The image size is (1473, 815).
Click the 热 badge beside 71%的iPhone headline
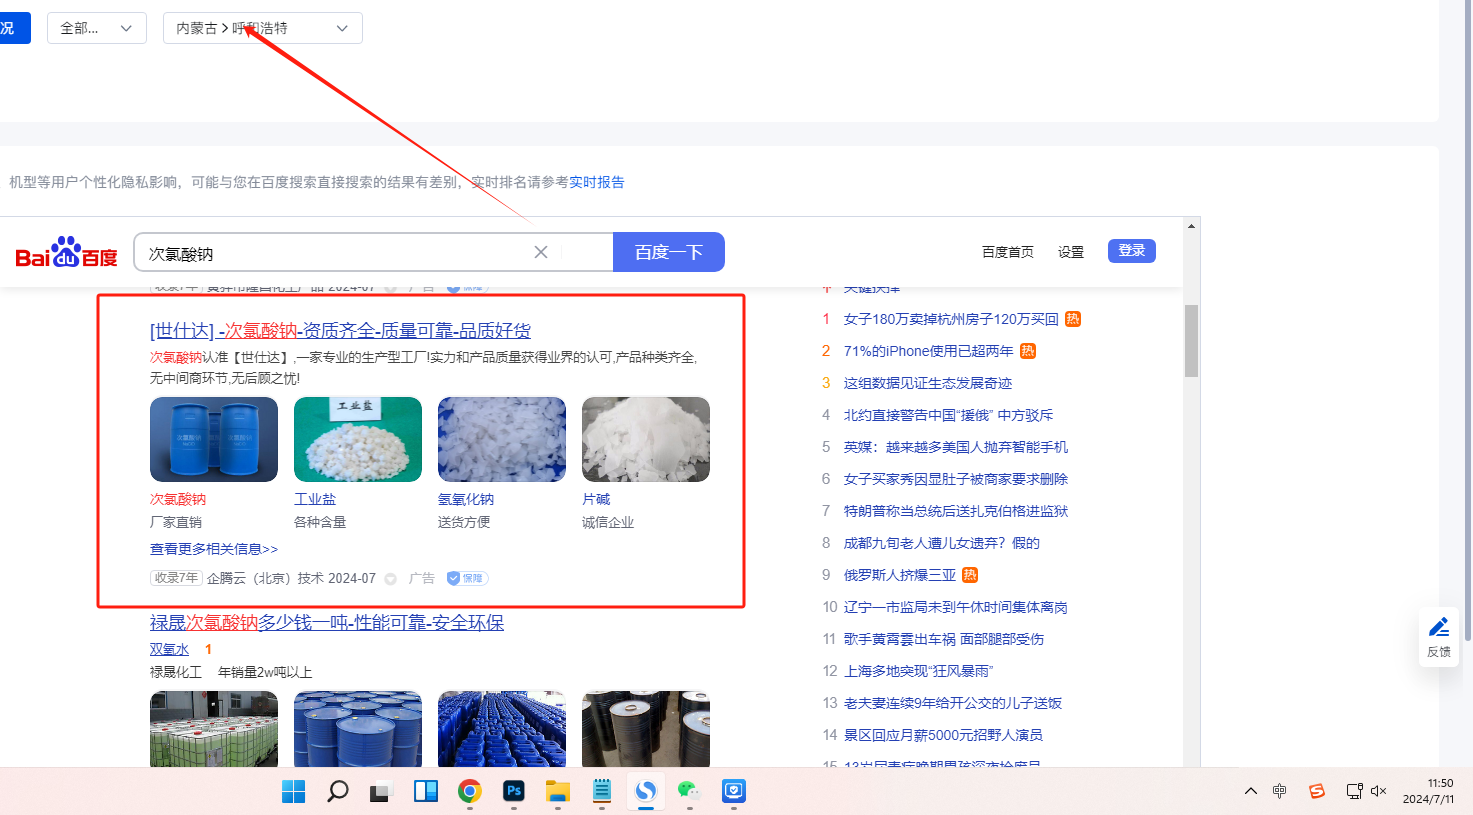1028,351
